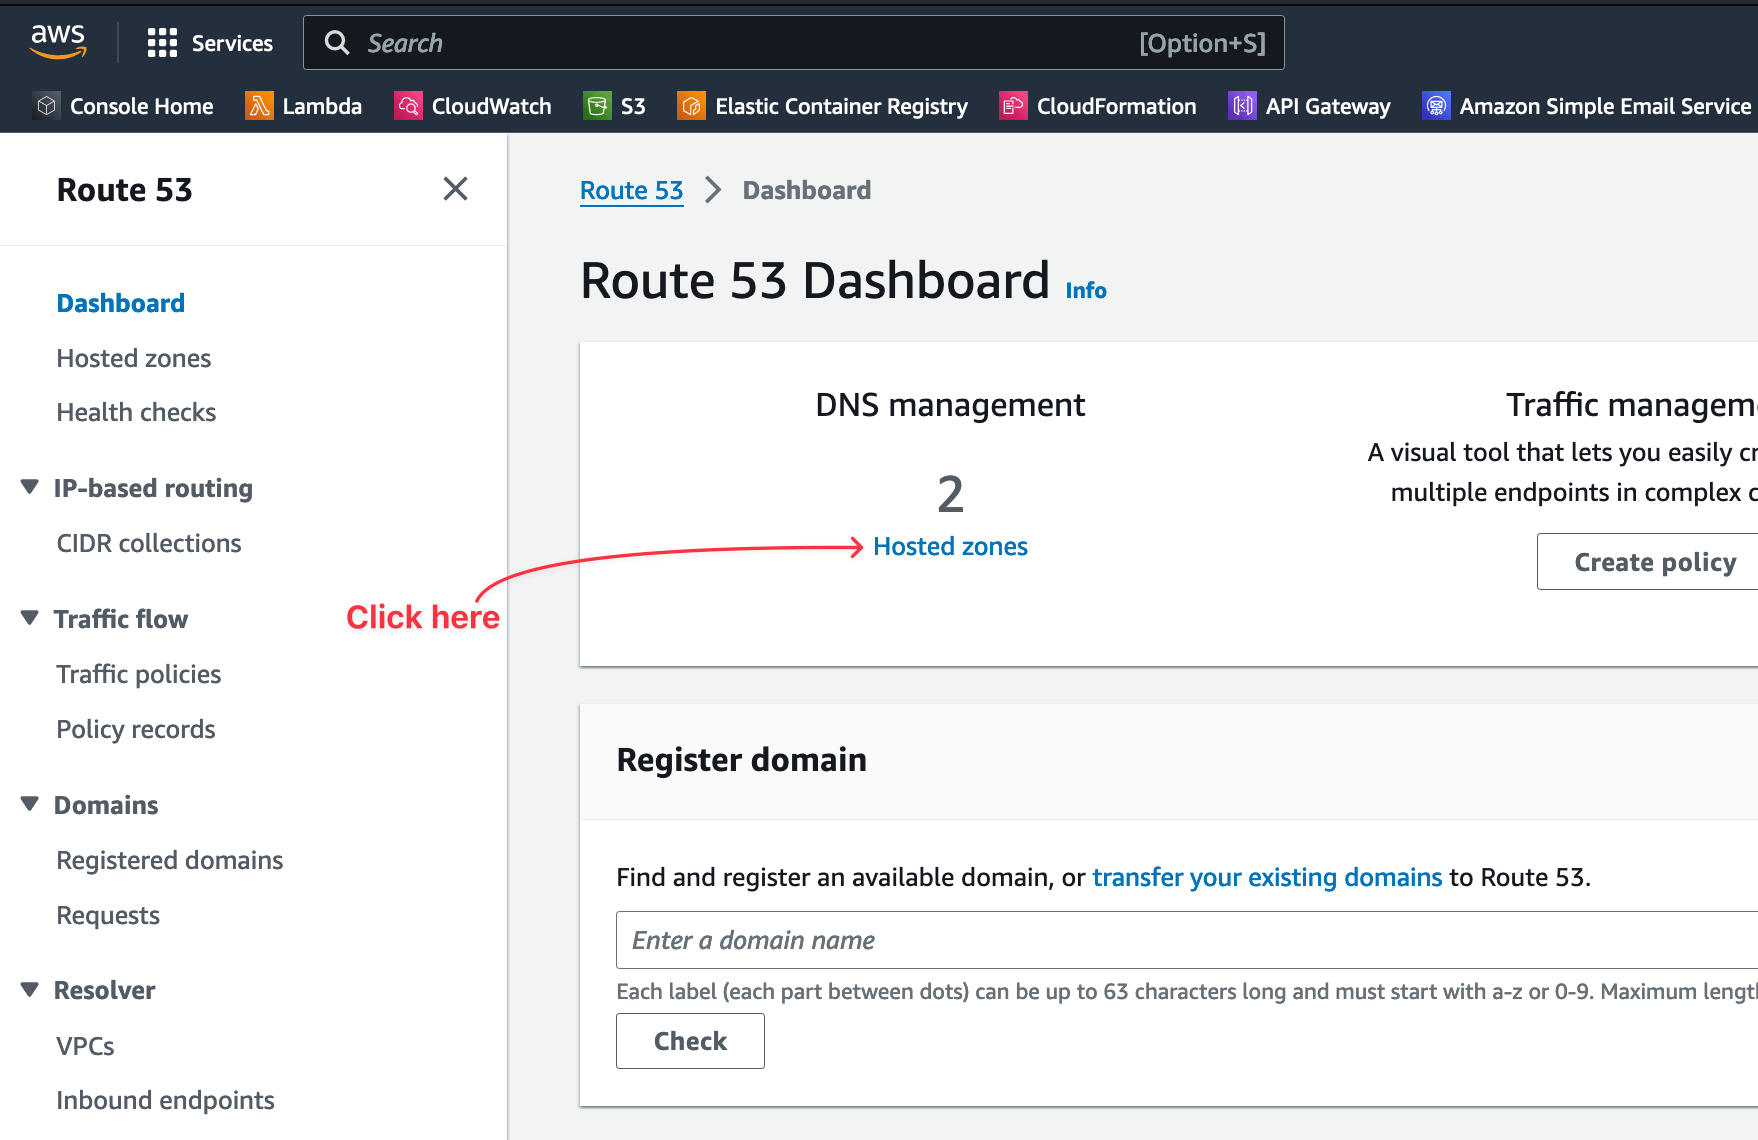
Task: Collapse the Traffic flow section
Action: [x=29, y=618]
